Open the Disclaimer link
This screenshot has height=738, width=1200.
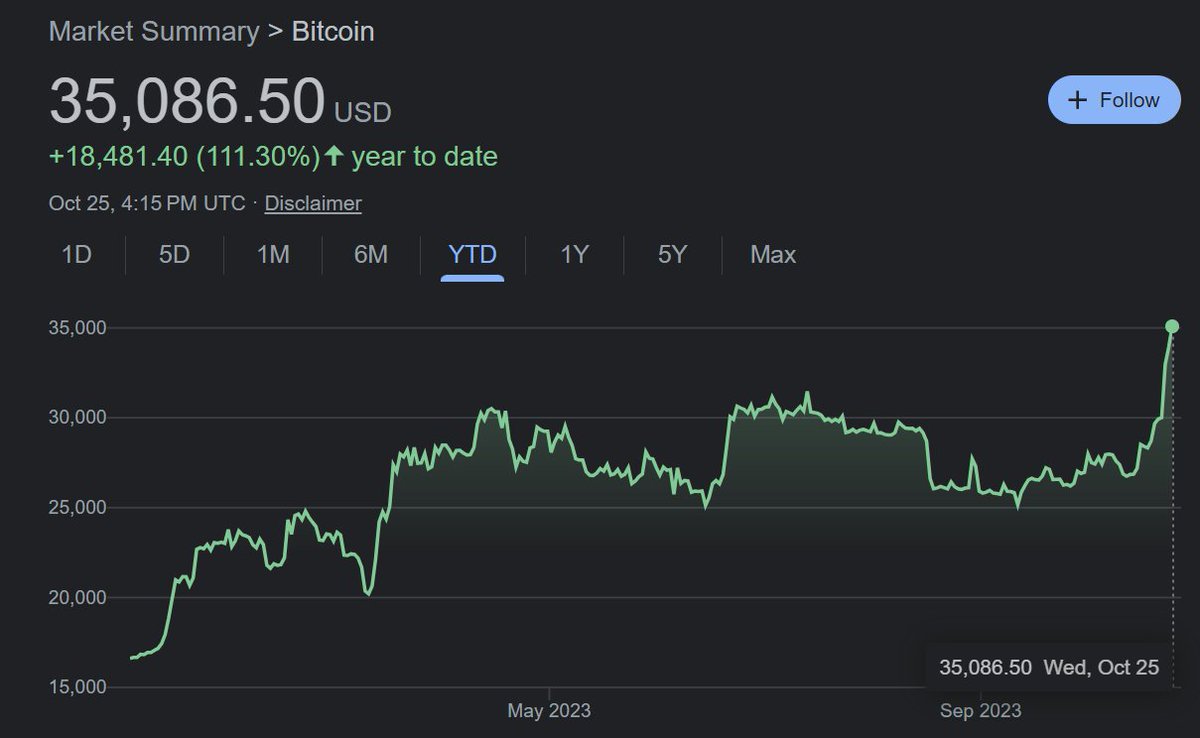point(313,203)
